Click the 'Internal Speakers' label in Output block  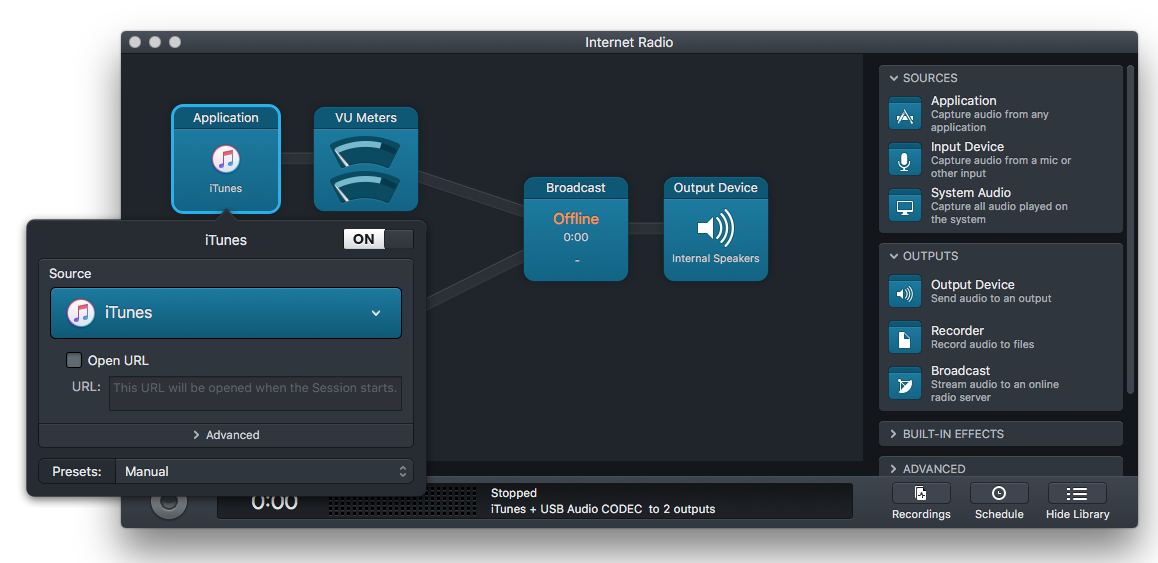click(x=716, y=259)
